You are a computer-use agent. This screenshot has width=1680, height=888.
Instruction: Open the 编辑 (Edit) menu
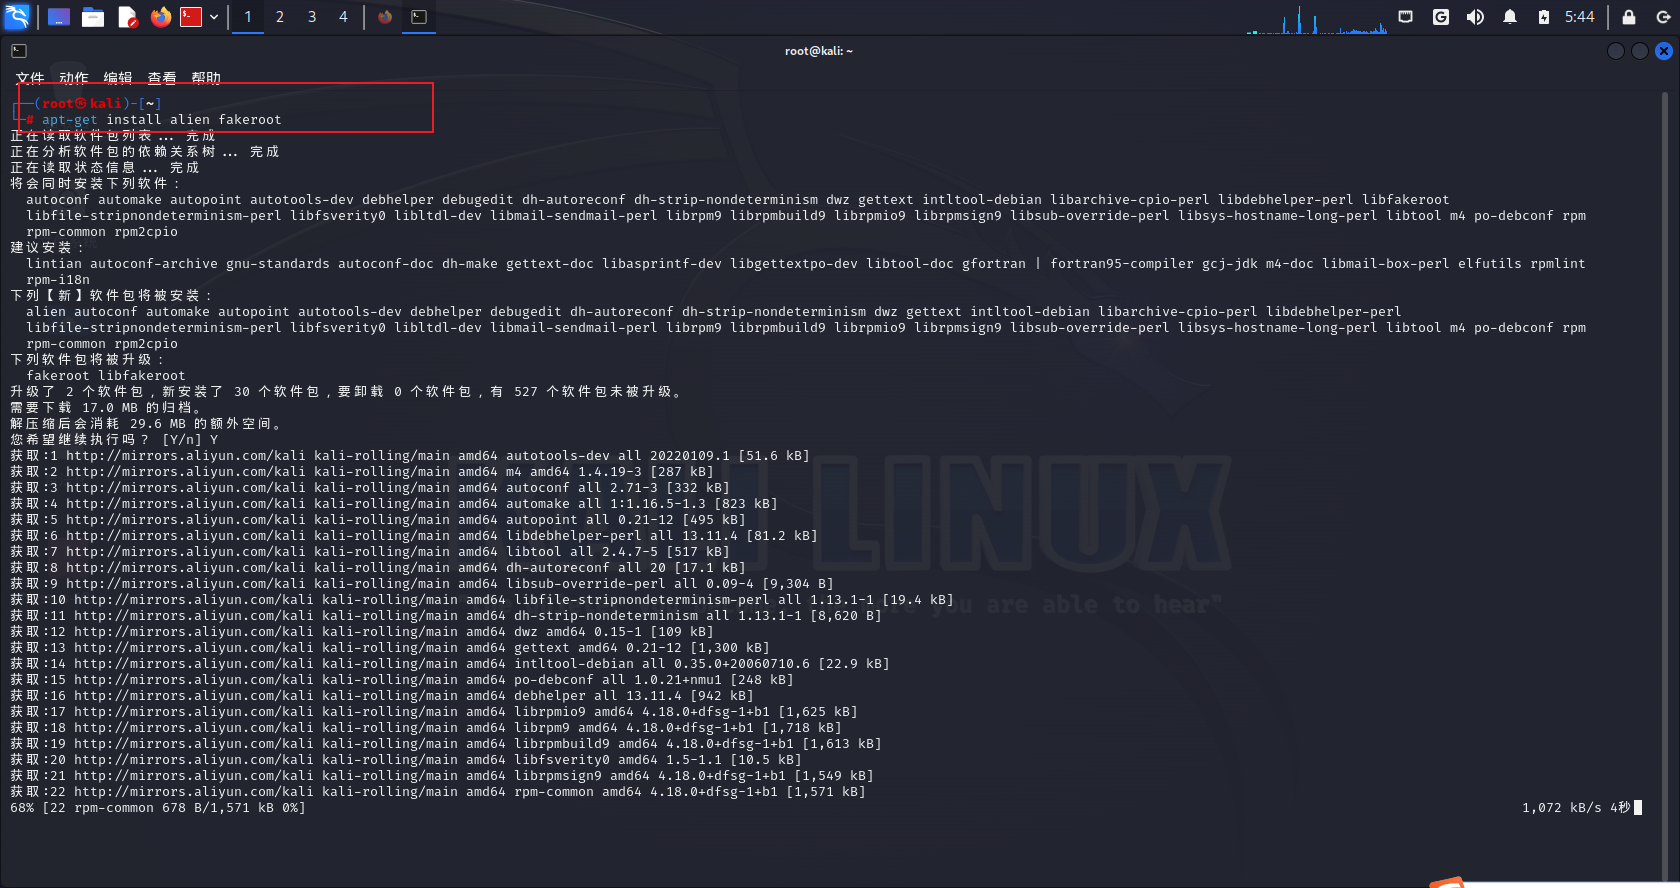118,78
